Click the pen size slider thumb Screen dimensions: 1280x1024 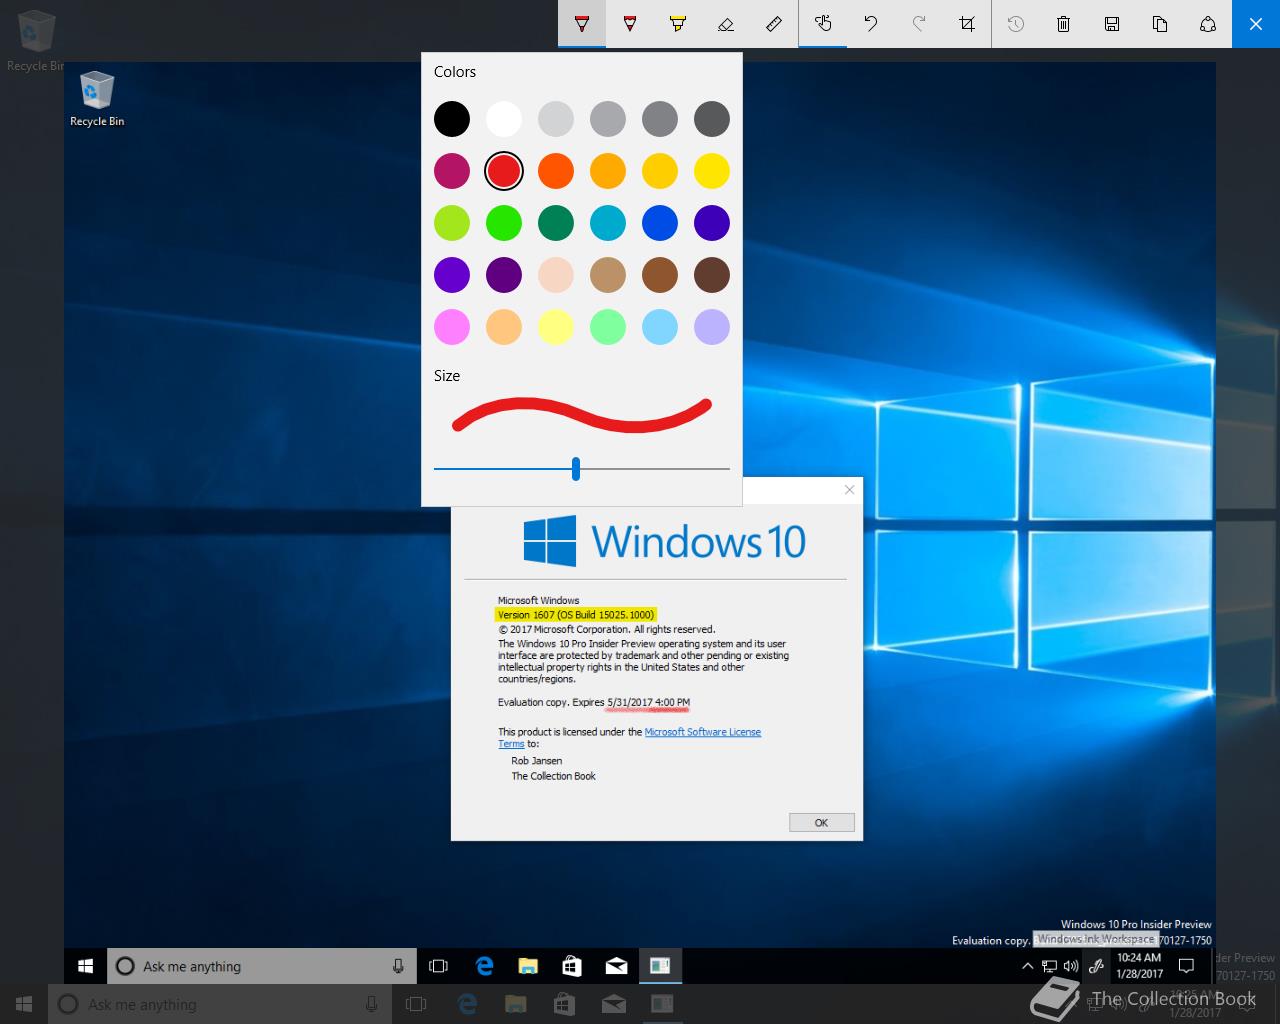coord(576,468)
